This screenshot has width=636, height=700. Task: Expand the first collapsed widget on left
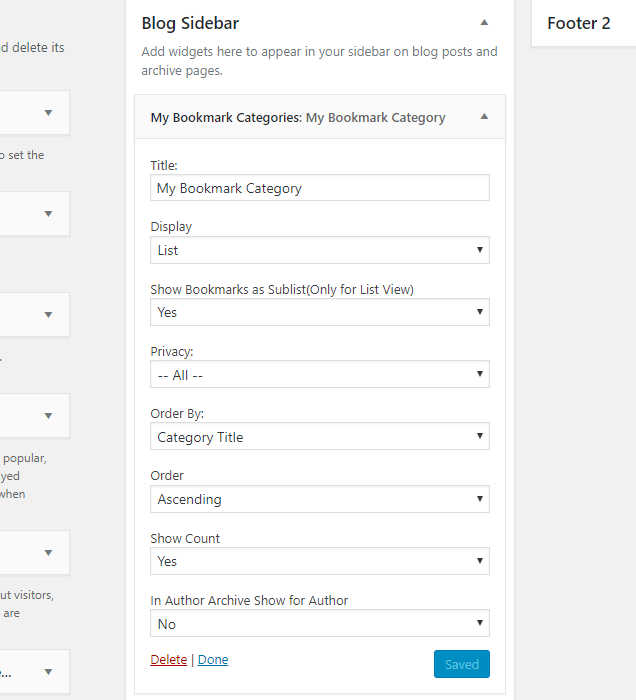tap(48, 113)
